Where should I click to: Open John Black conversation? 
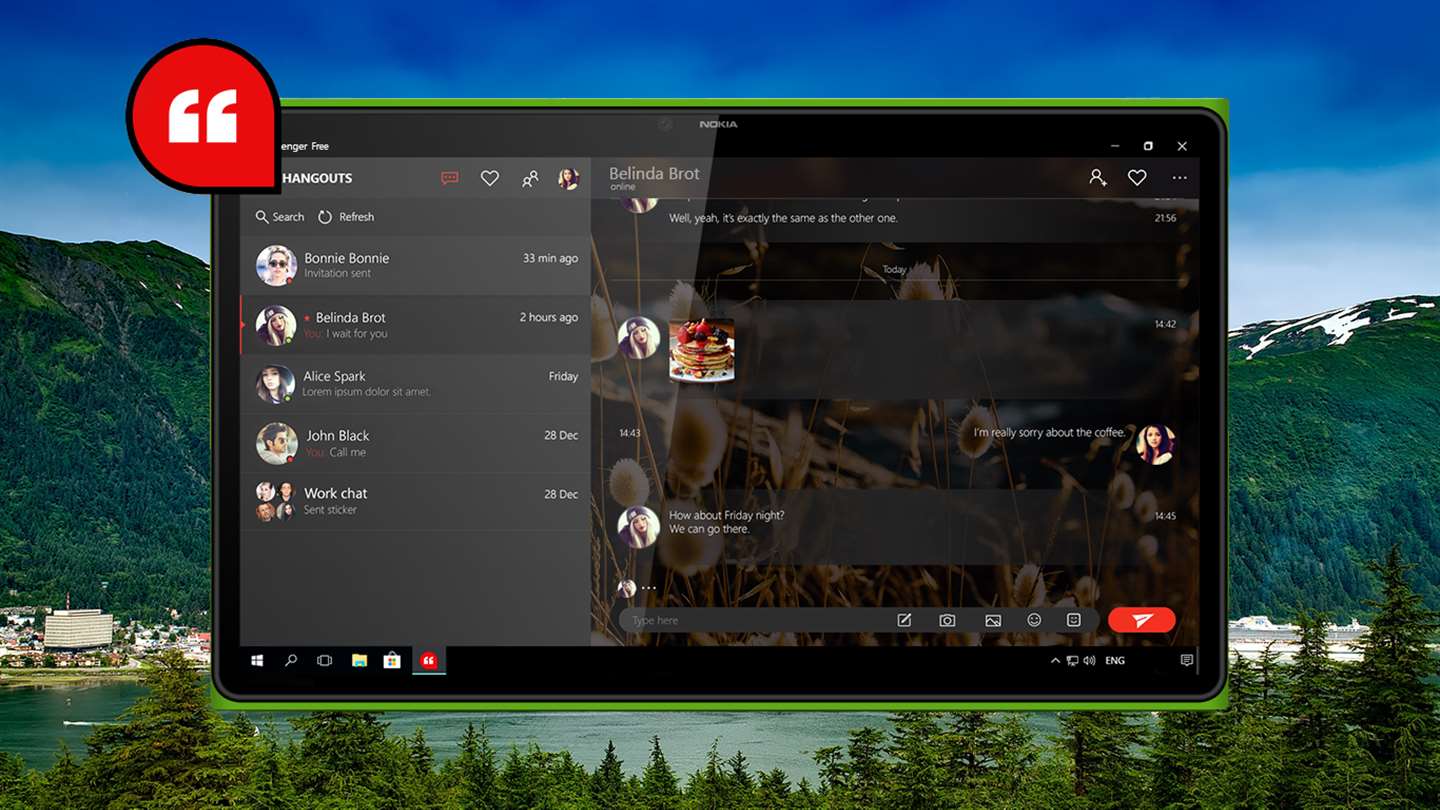(x=415, y=443)
